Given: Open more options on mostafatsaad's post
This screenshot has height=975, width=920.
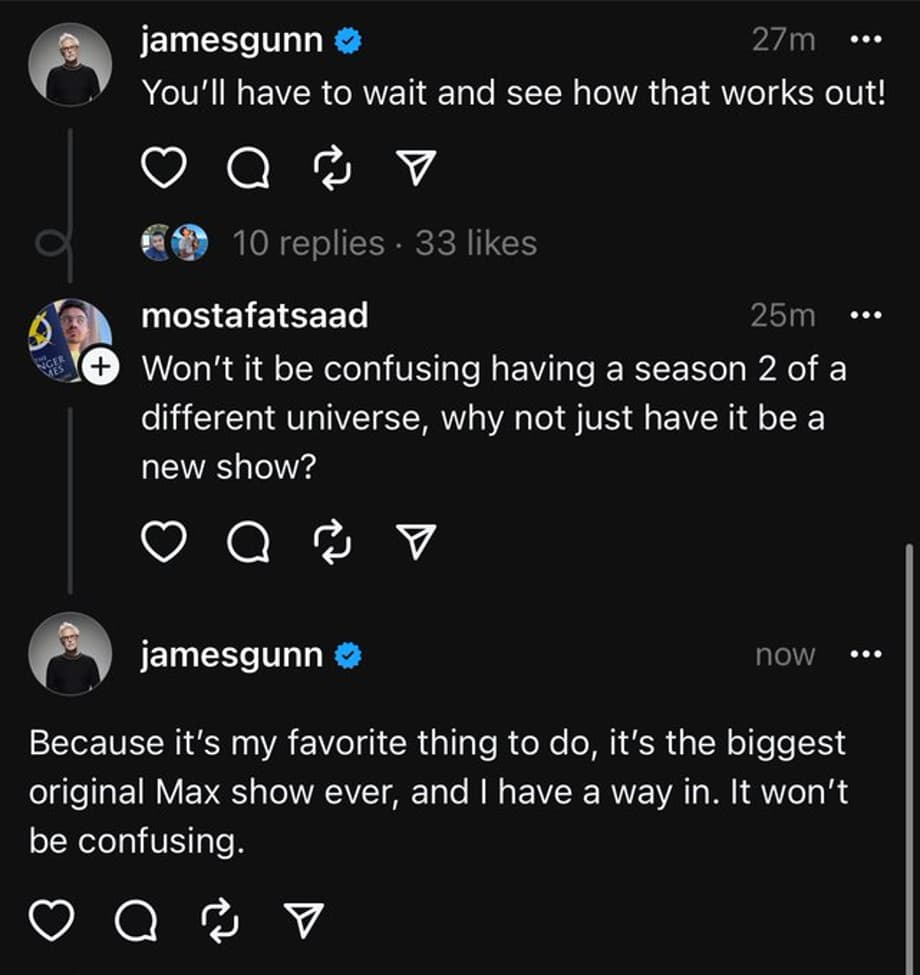Looking at the screenshot, I should coord(864,316).
